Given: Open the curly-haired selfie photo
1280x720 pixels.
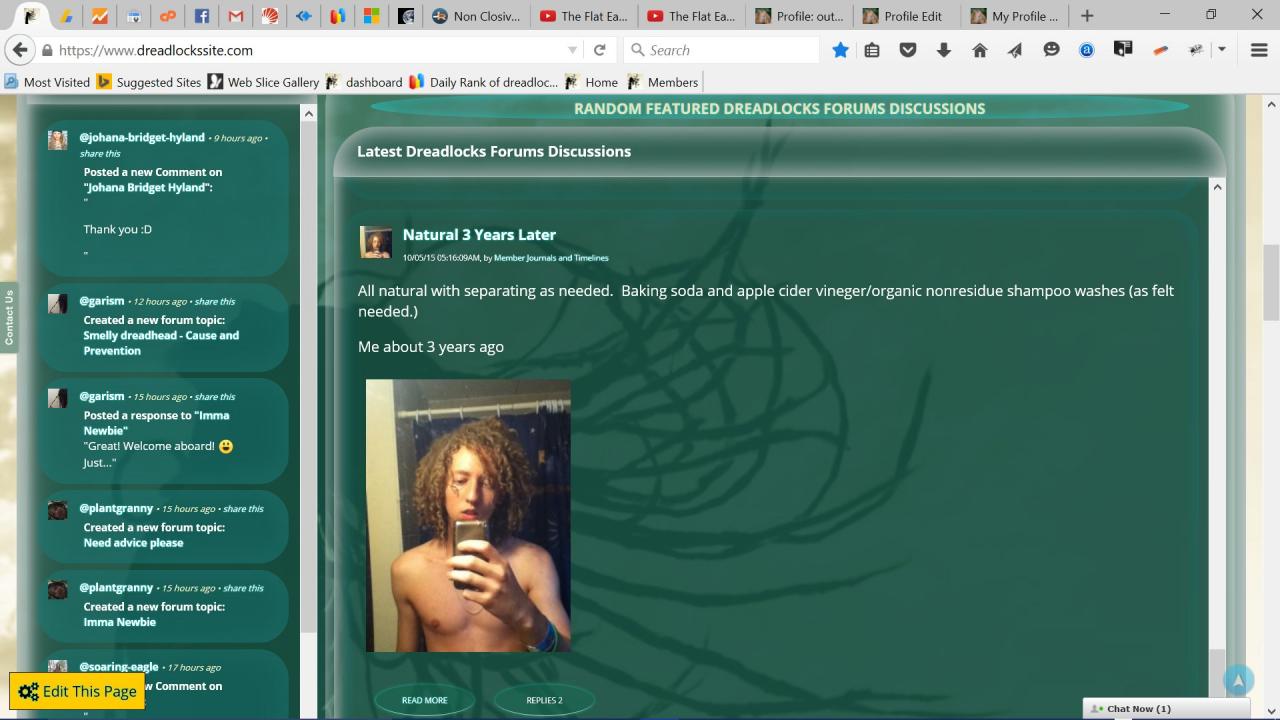Looking at the screenshot, I should pos(468,516).
